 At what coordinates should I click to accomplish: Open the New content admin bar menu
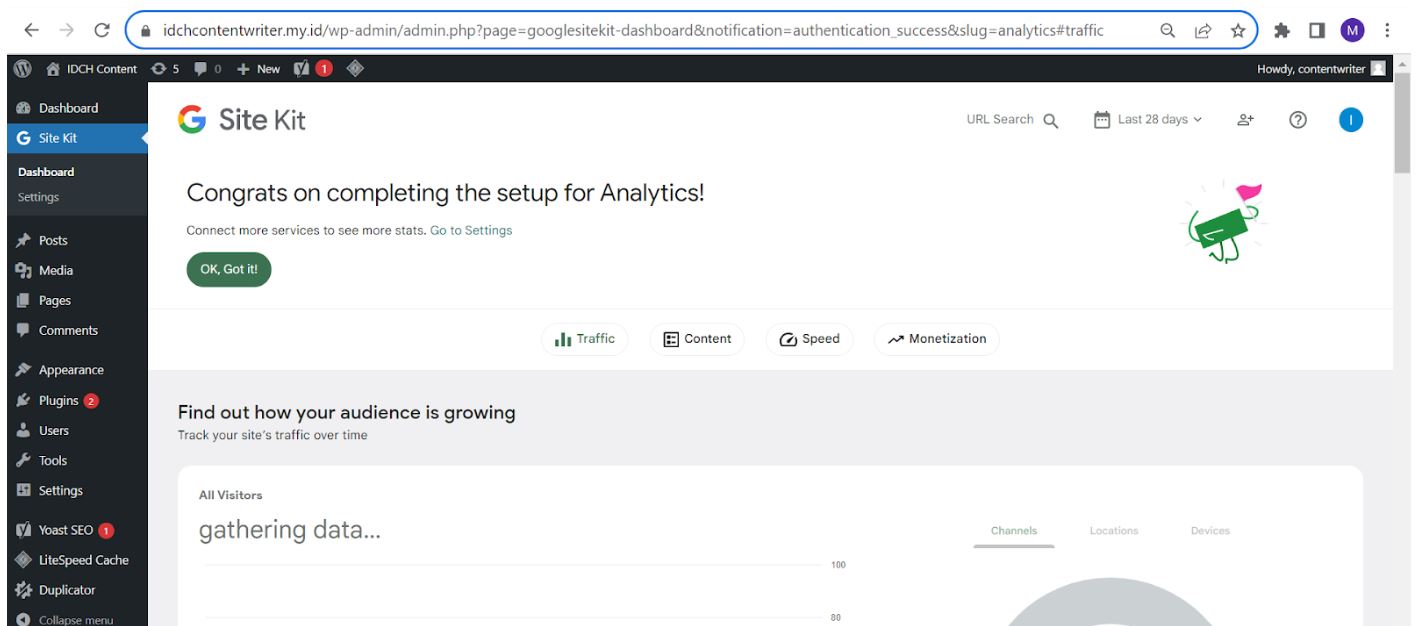pyautogui.click(x=258, y=69)
